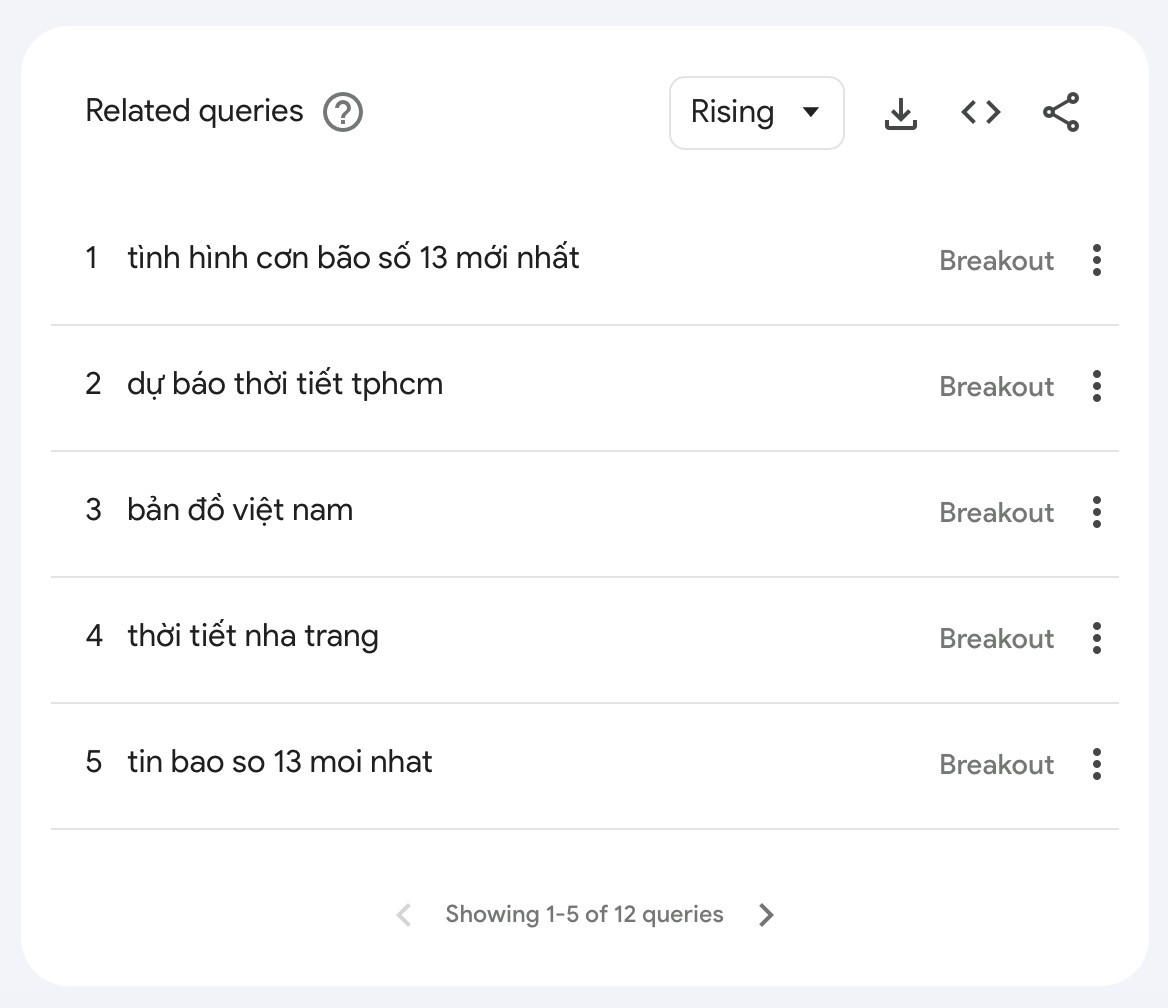Open the Rising sort dropdown
Viewport: 1168px width, 1008px height.
click(756, 112)
